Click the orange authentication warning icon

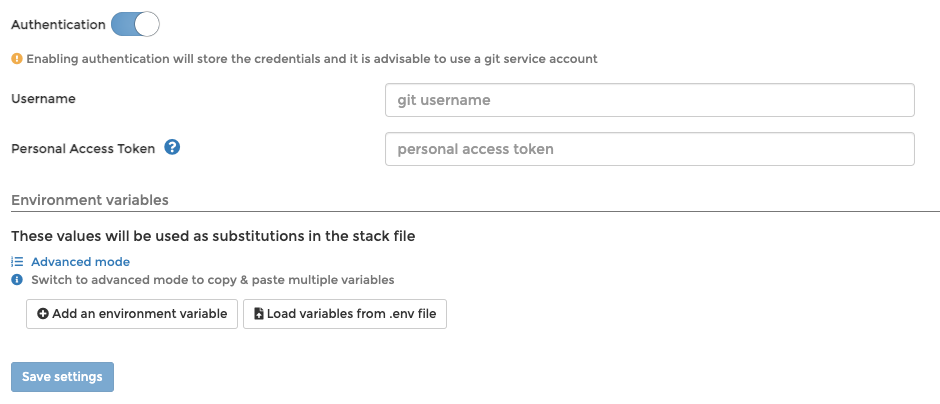(17, 59)
